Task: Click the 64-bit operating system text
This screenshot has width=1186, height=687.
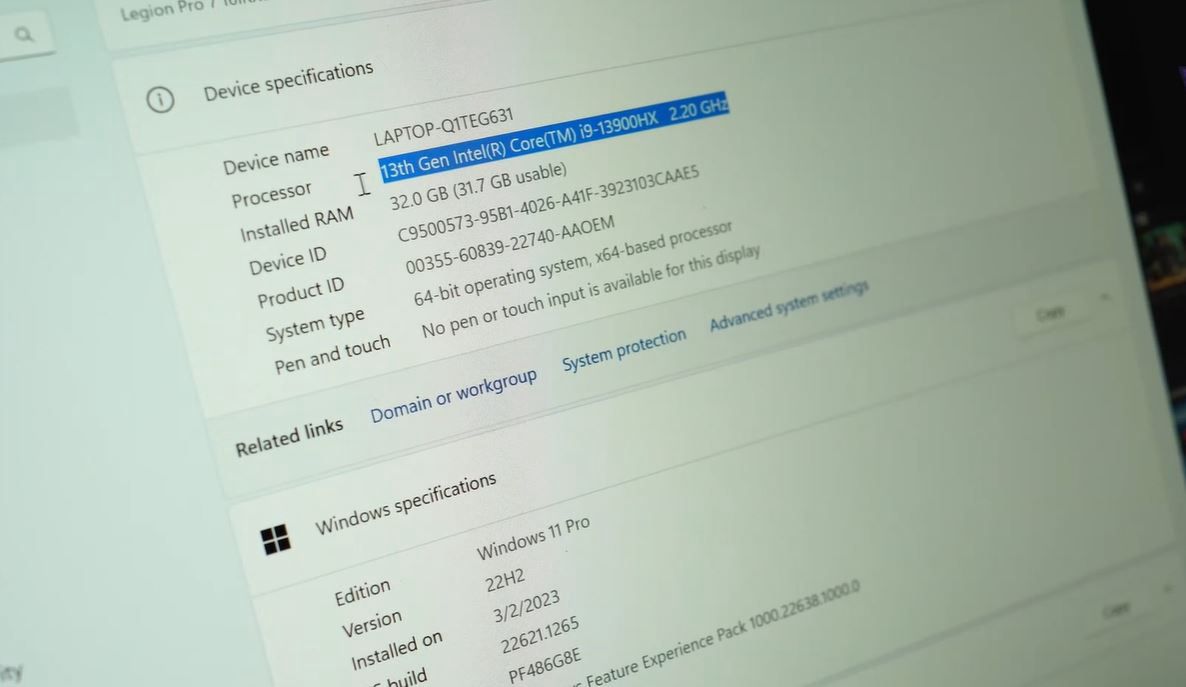Action: [573, 263]
